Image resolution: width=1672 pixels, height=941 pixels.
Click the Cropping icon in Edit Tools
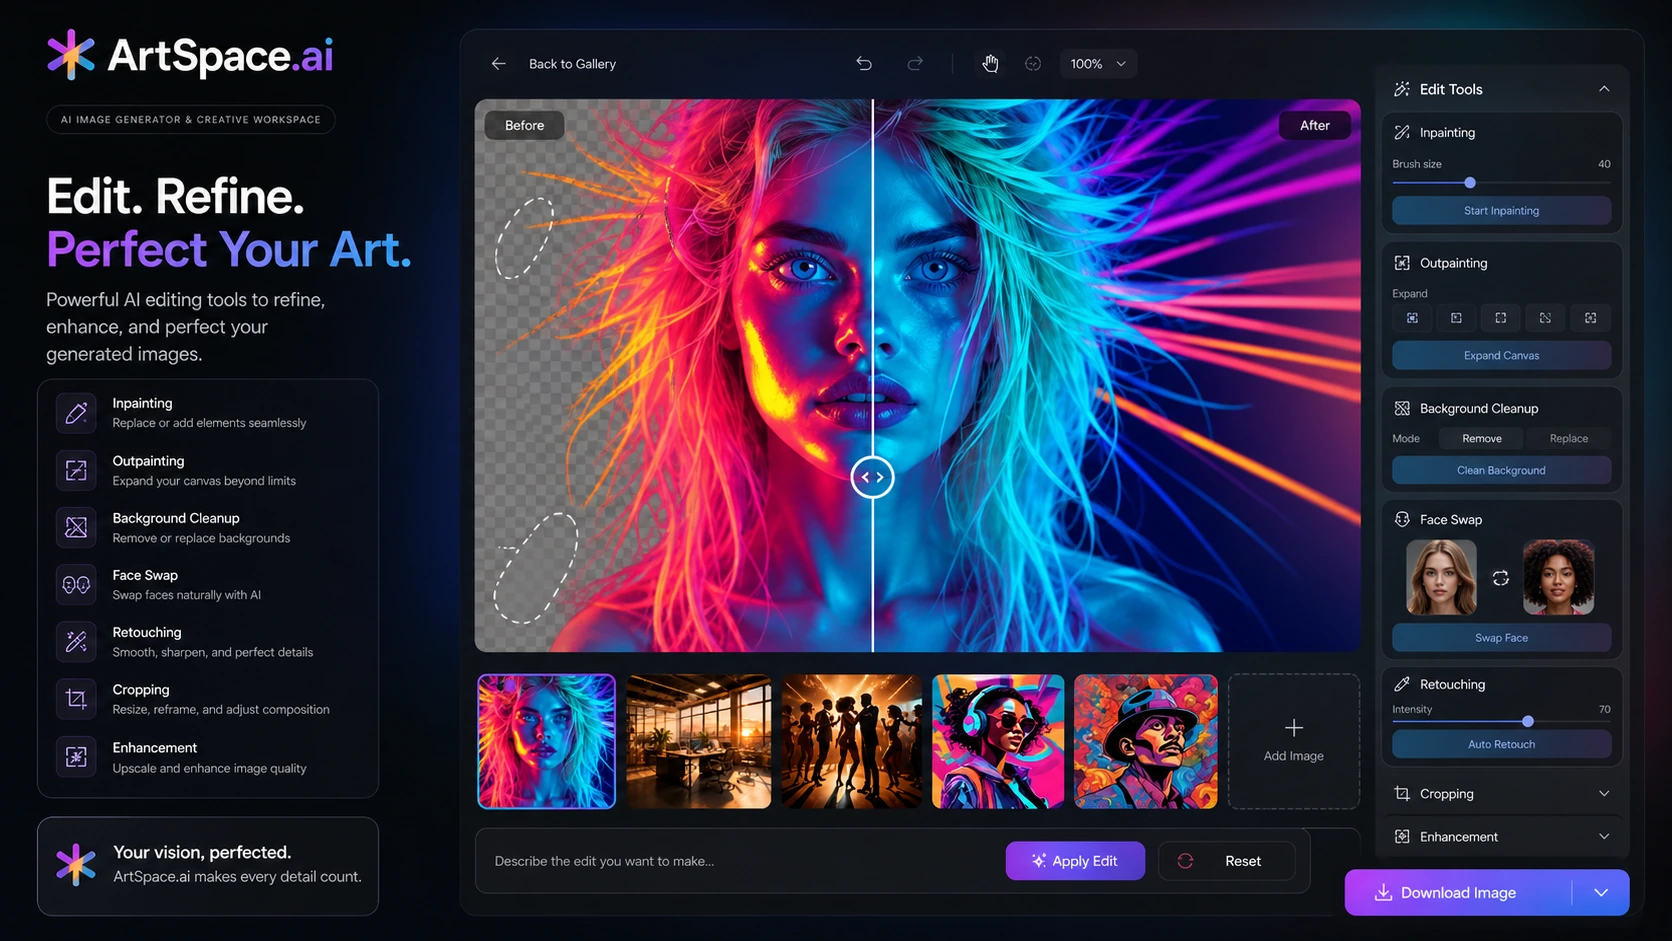pyautogui.click(x=1402, y=794)
